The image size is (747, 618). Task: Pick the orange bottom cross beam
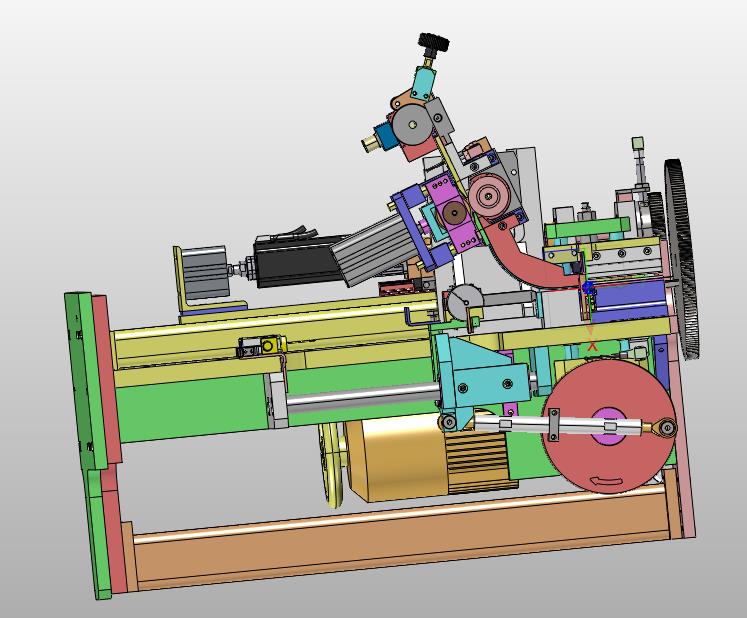coord(400,538)
